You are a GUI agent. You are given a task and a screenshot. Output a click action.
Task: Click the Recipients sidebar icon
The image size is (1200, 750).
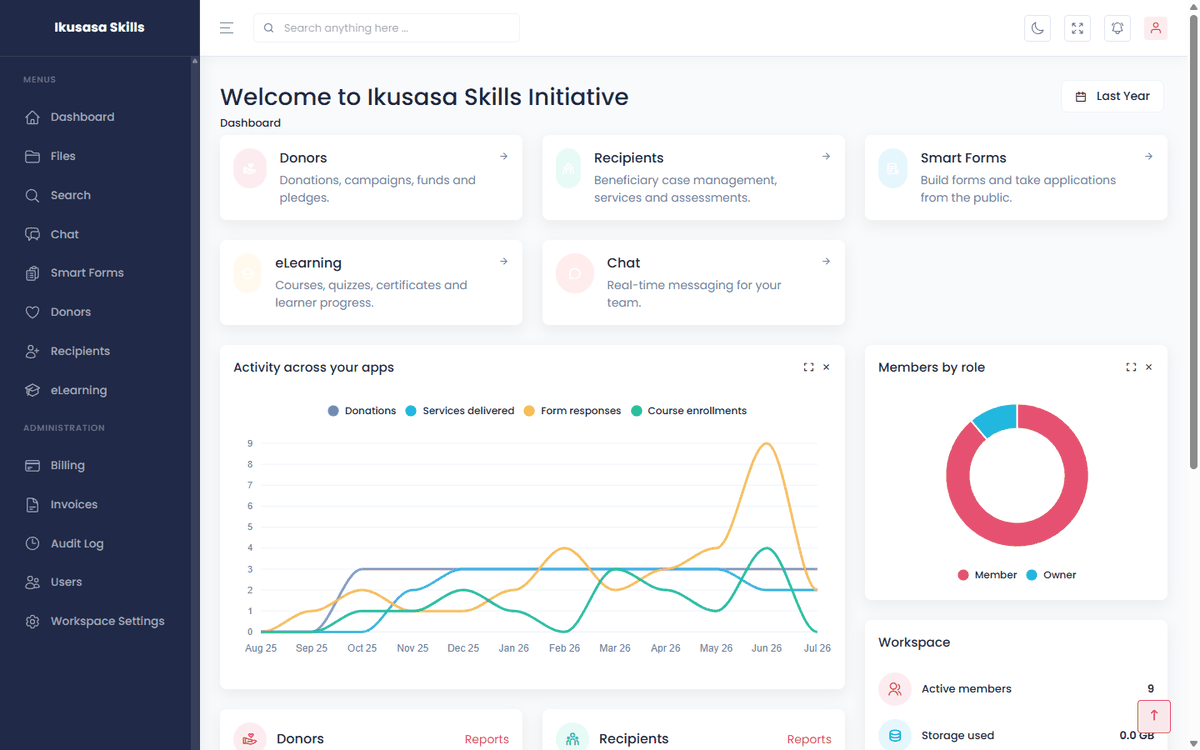click(32, 351)
